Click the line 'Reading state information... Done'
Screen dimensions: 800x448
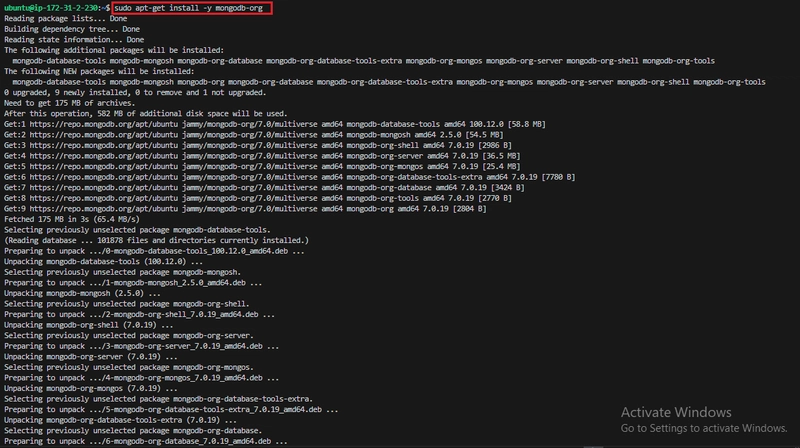pos(74,40)
